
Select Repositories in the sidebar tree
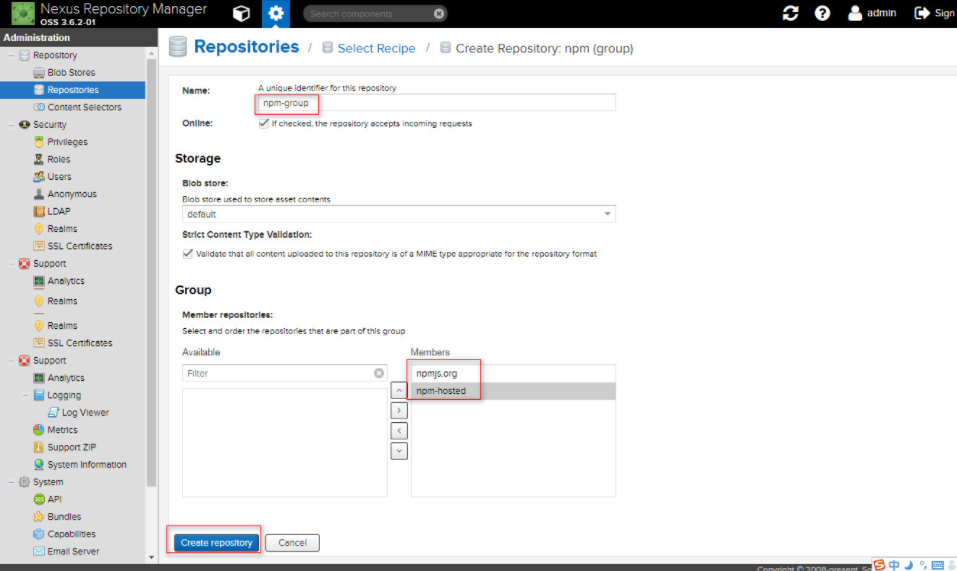[73, 90]
